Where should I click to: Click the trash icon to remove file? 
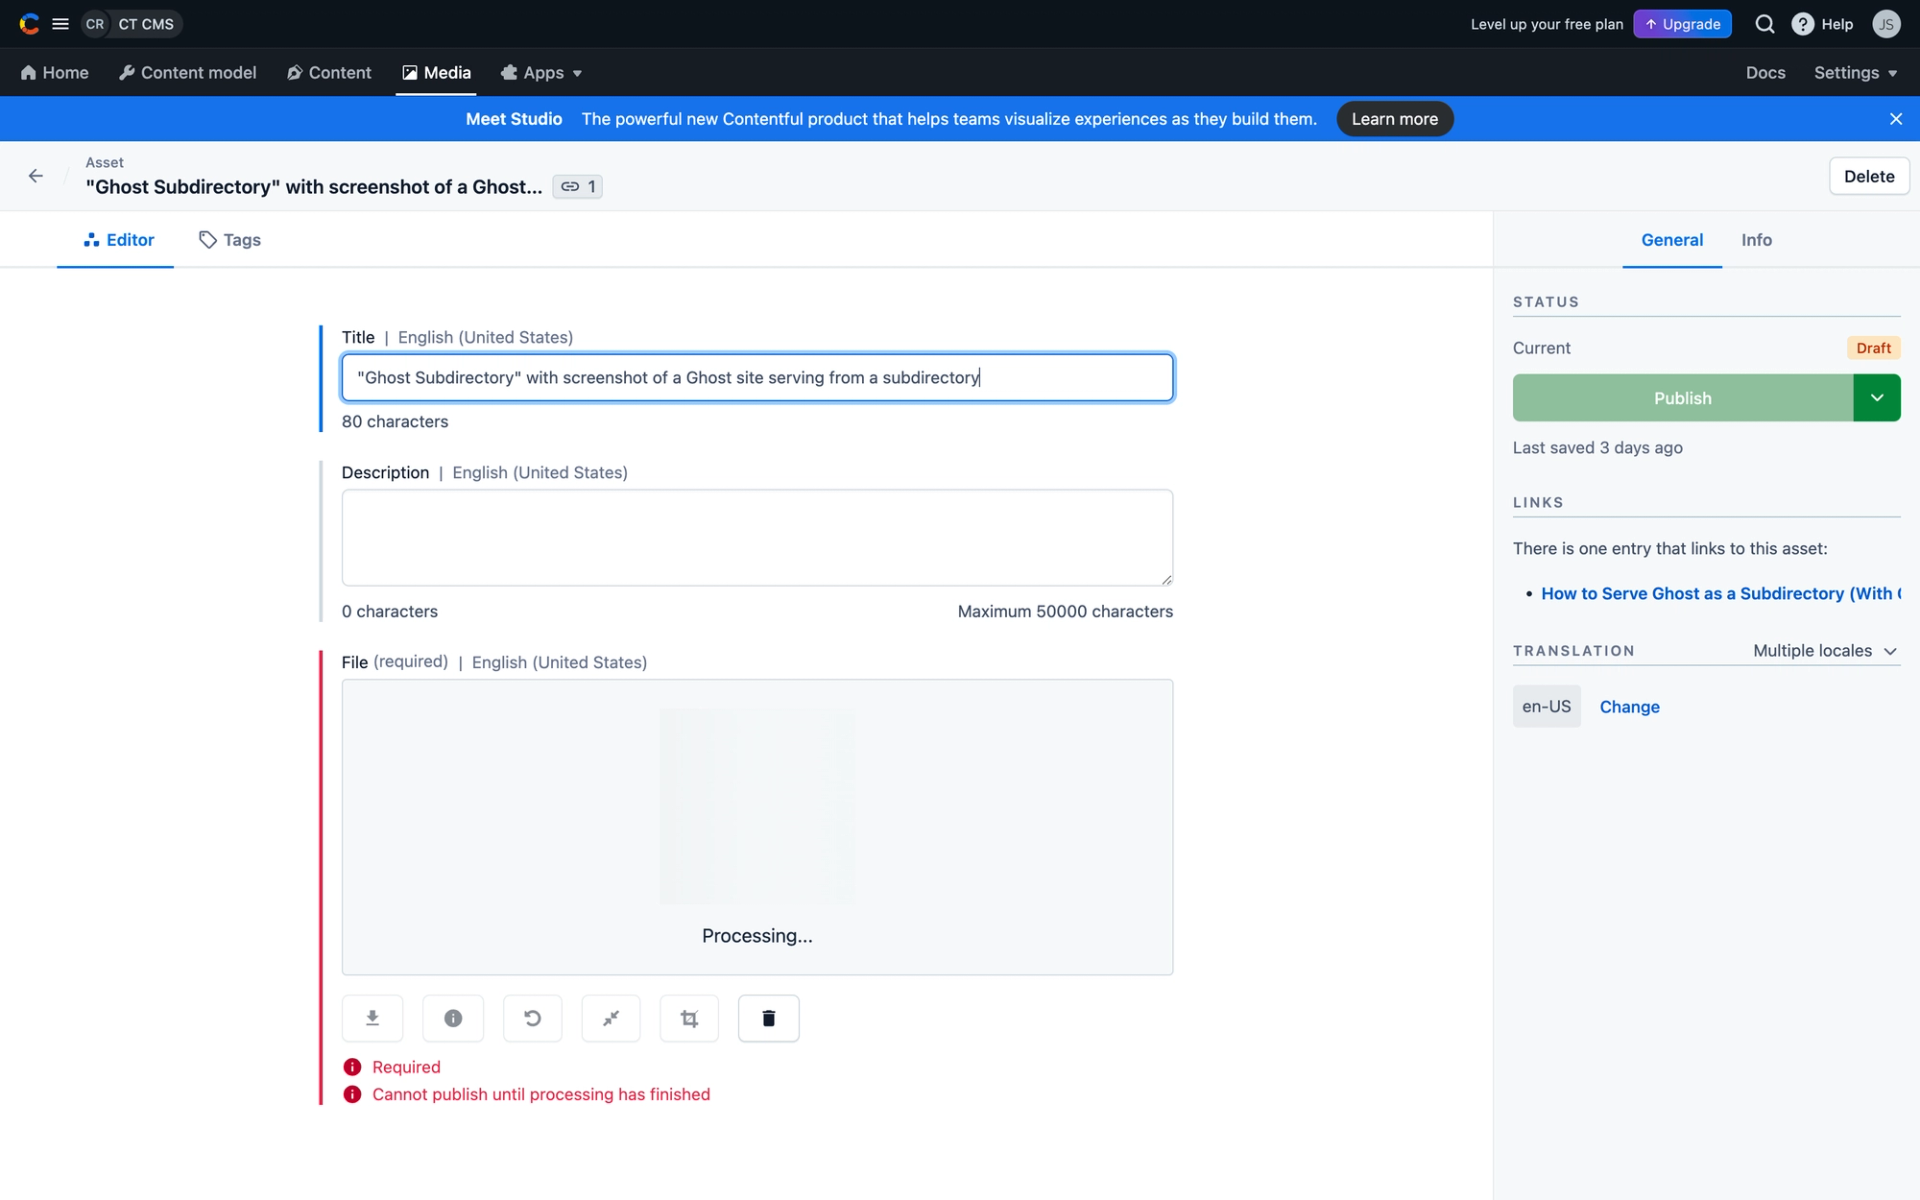(x=768, y=1018)
